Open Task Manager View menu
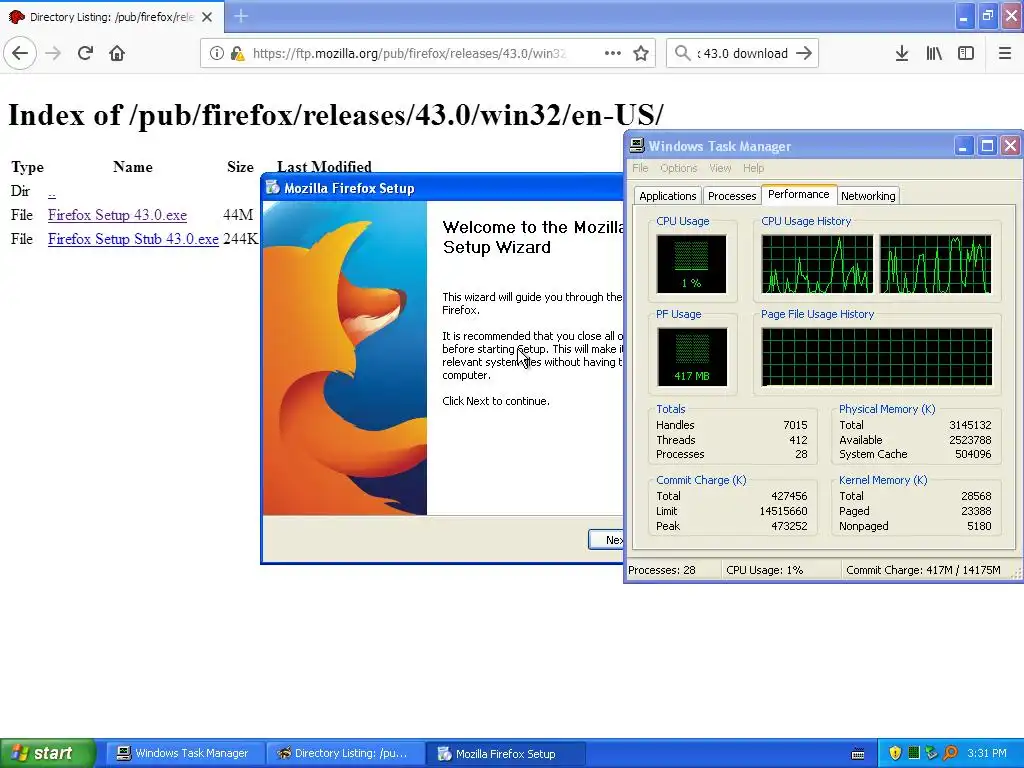The image size is (1024, 768). (x=720, y=168)
